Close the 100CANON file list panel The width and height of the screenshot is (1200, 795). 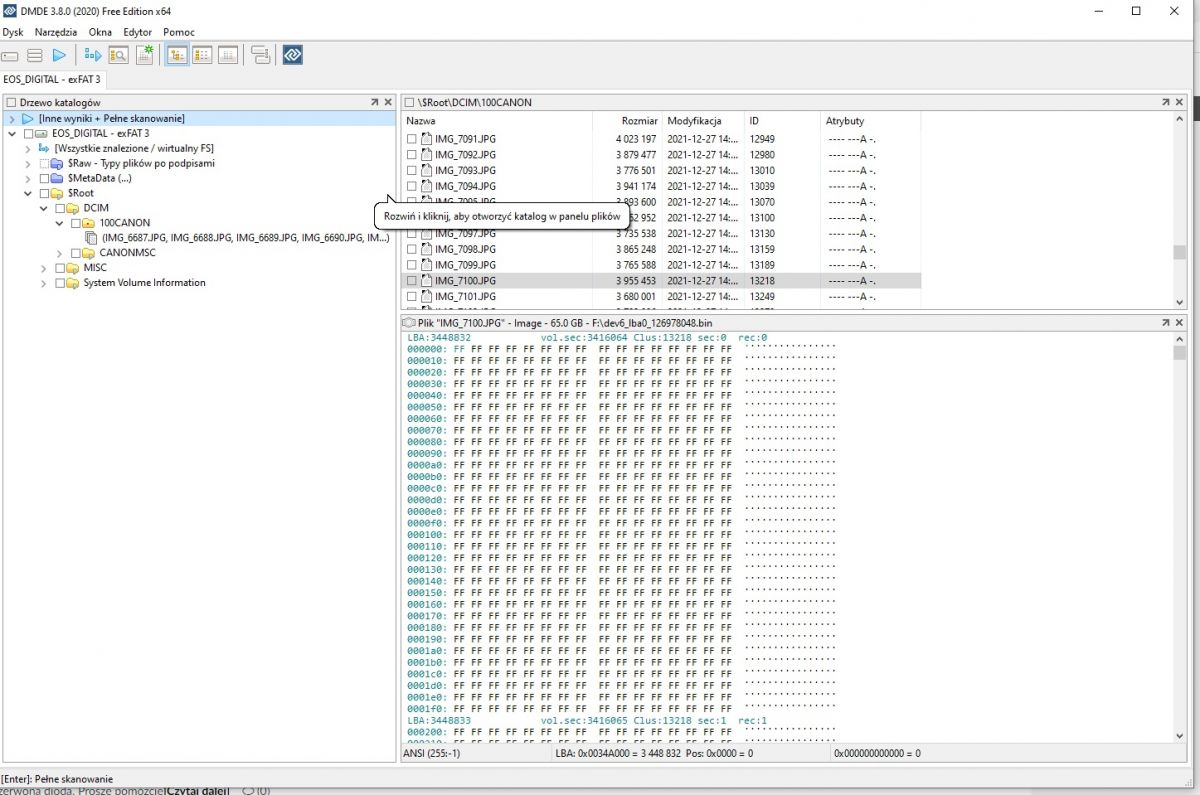pos(1180,102)
